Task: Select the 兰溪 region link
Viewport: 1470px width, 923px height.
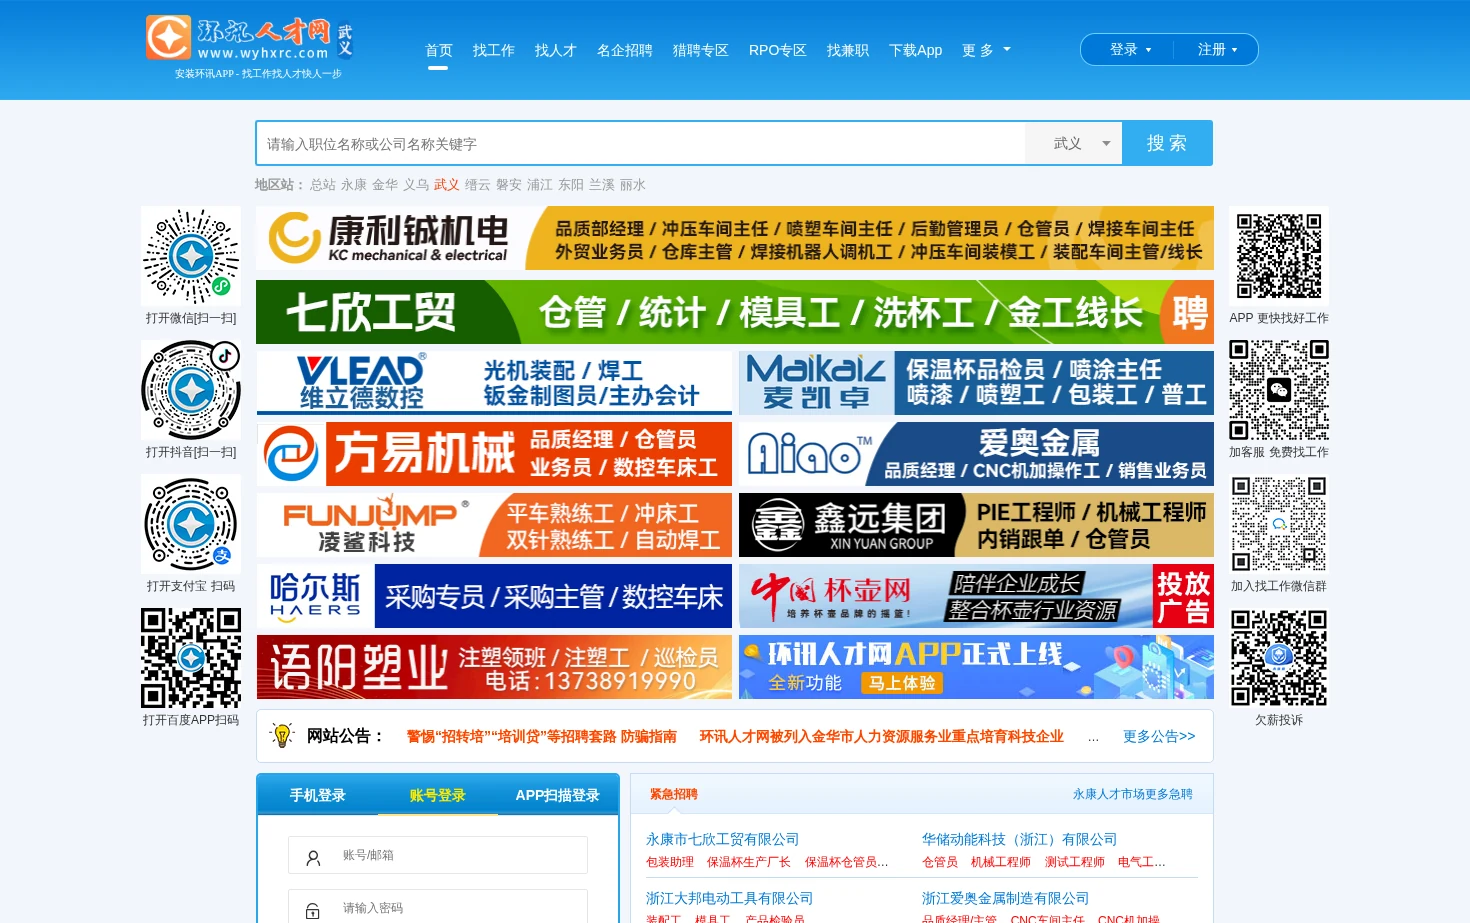Action: 602,185
